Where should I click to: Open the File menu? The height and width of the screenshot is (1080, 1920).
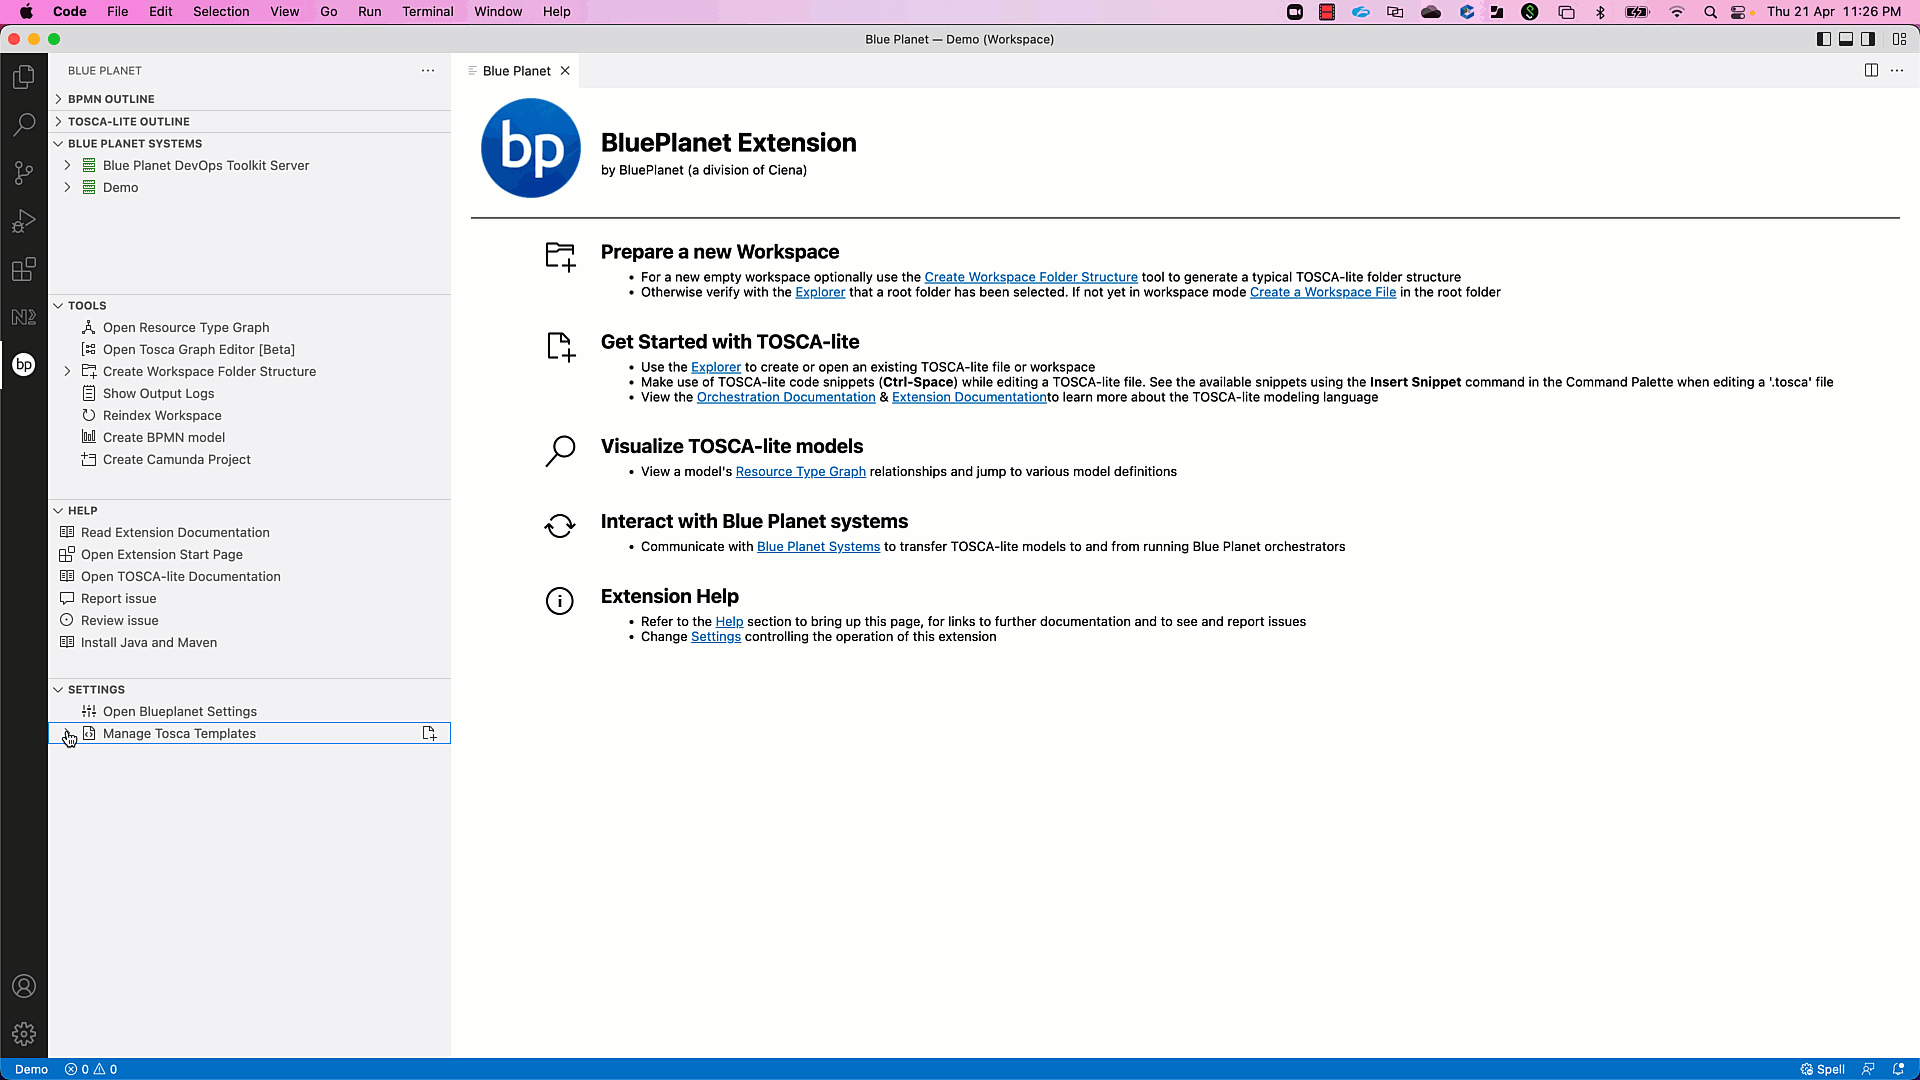pos(118,12)
